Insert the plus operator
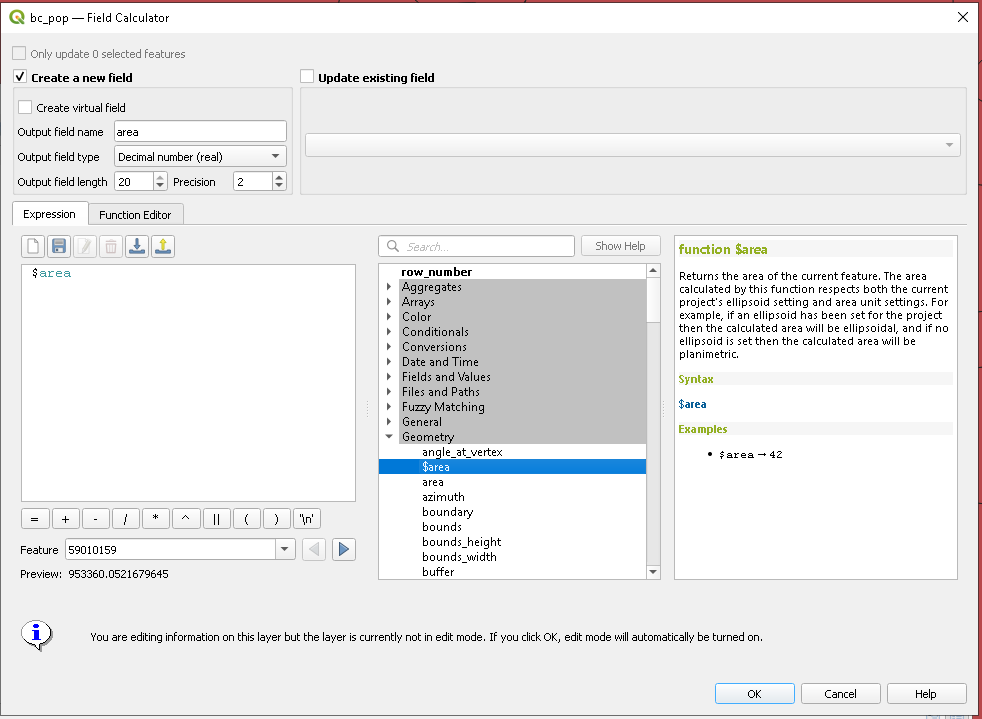Viewport: 982px width, 719px height. (x=65, y=519)
